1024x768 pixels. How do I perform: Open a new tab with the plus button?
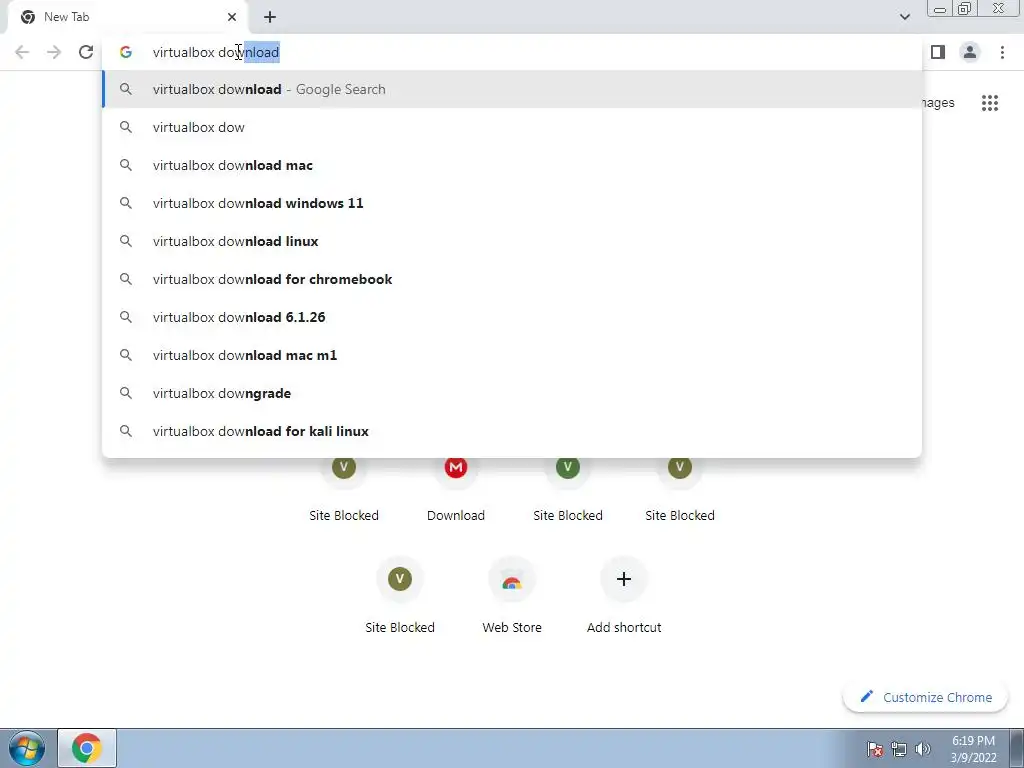pos(270,17)
